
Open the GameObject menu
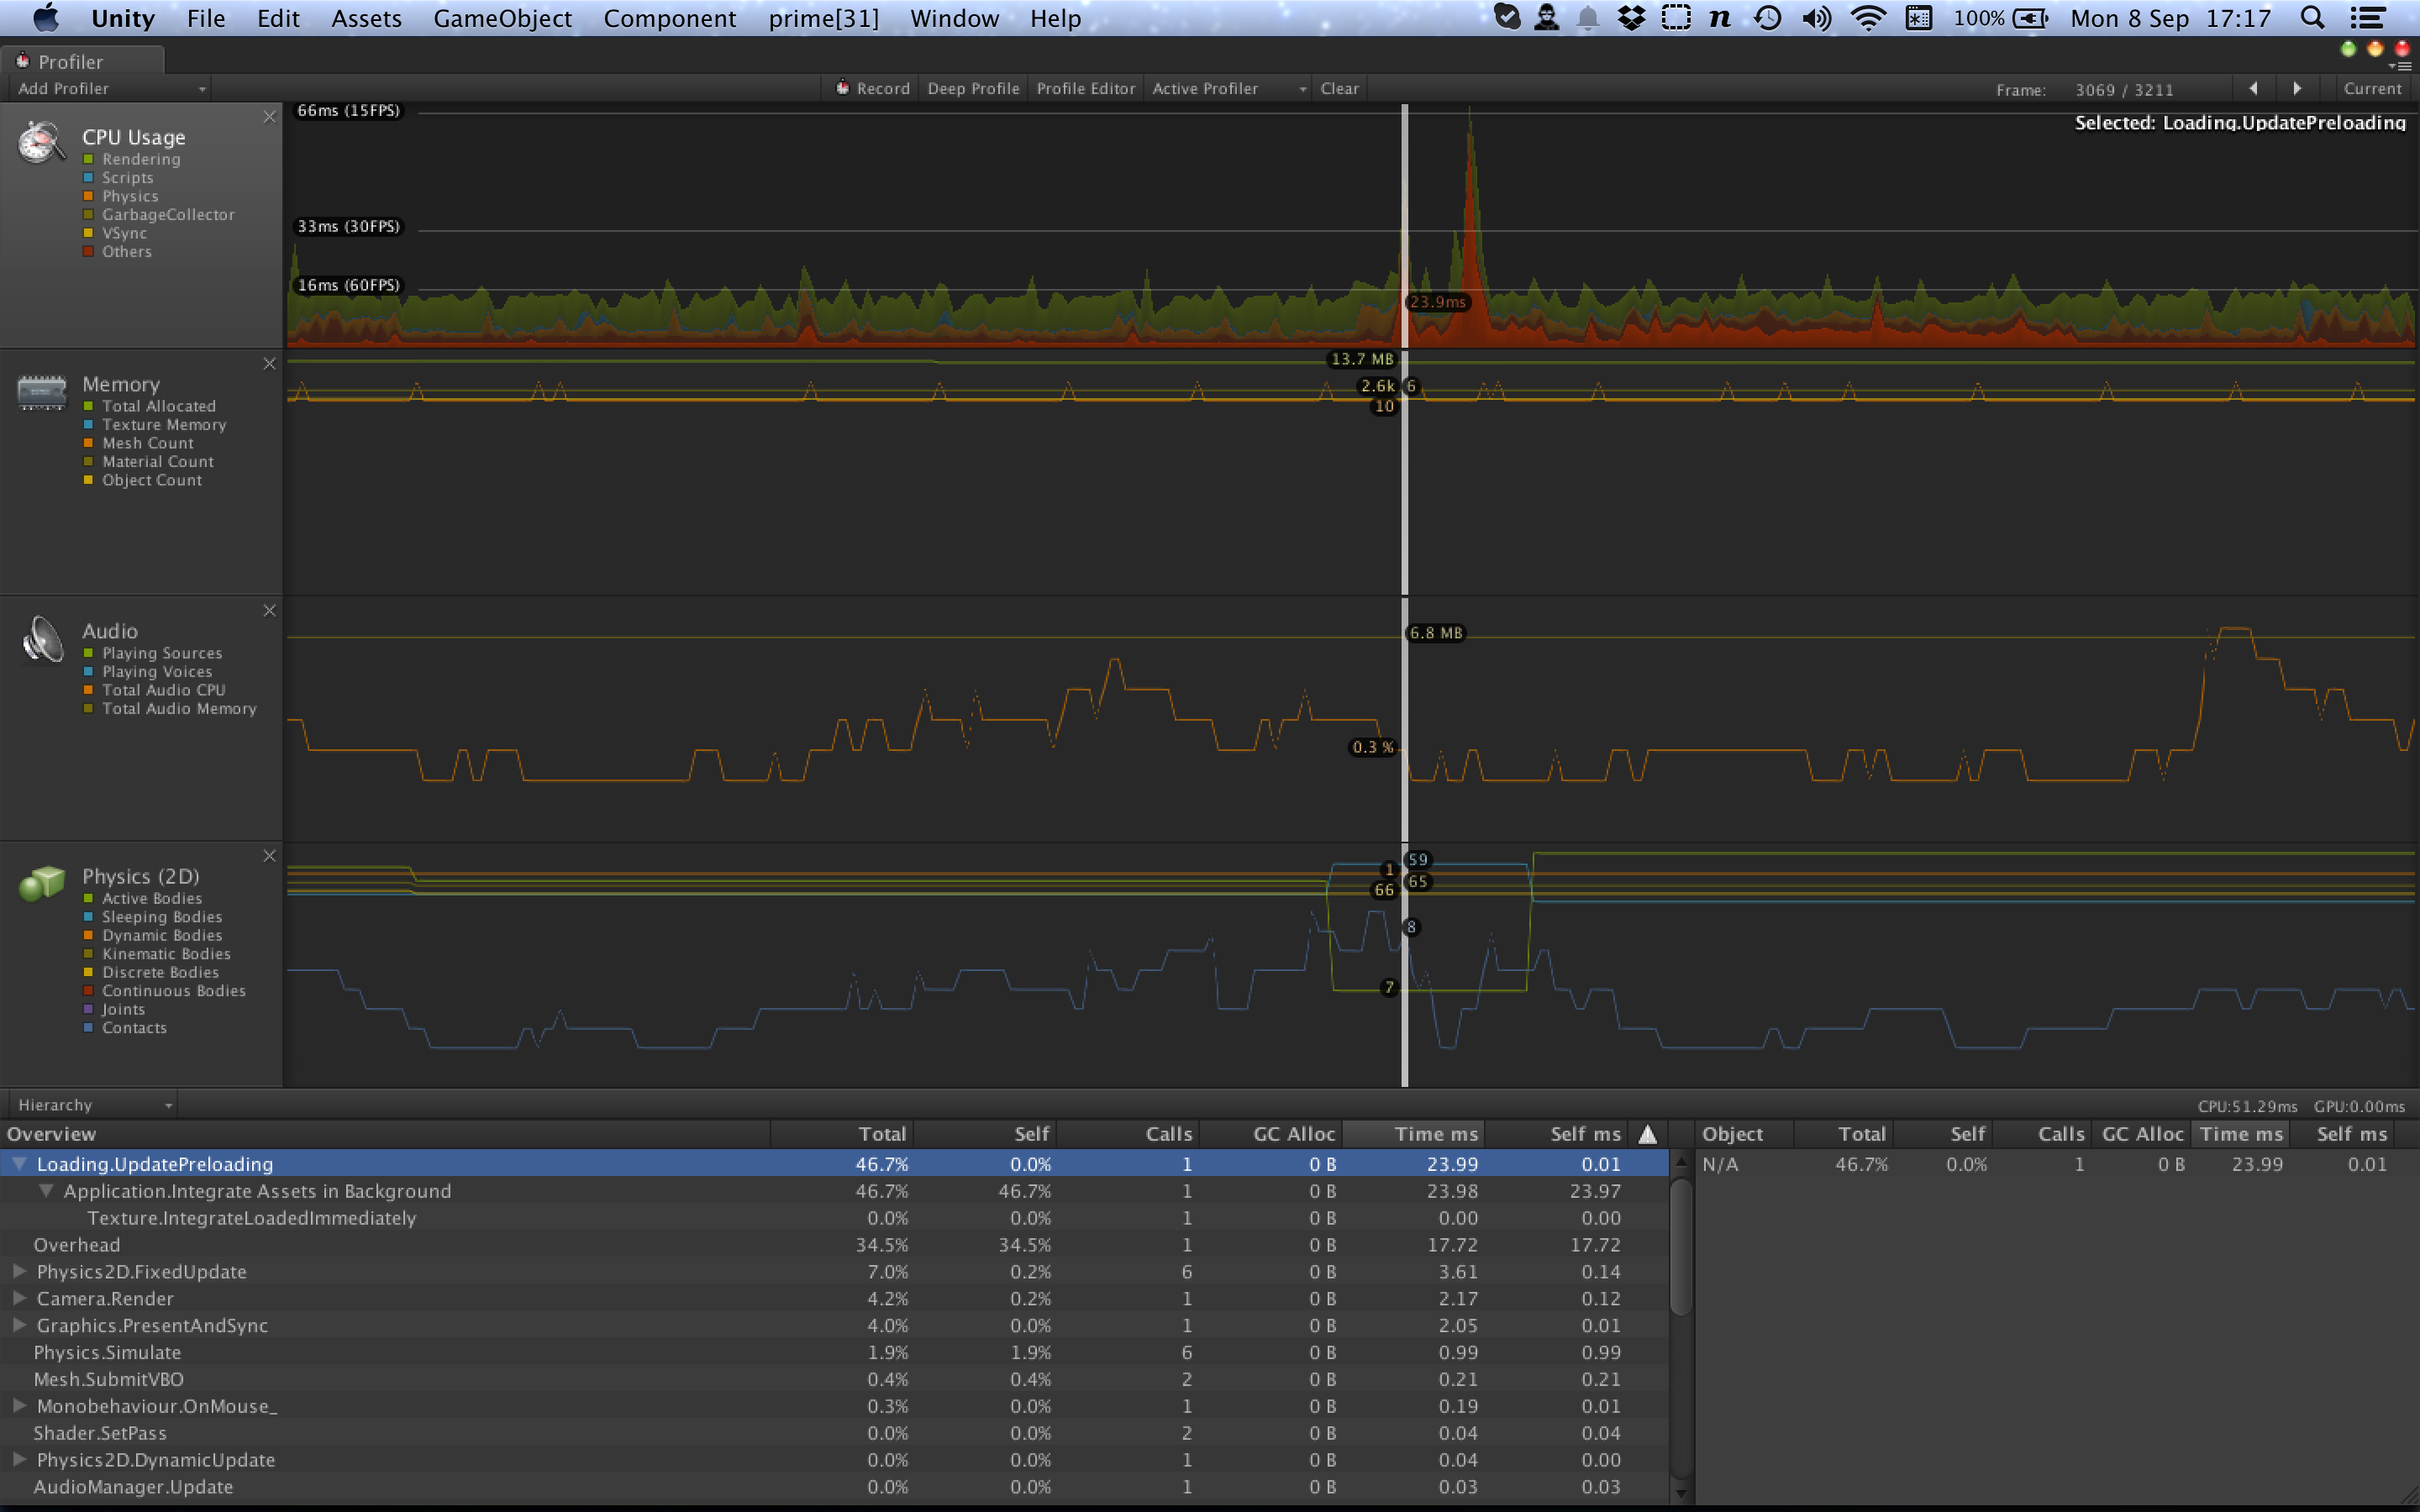click(x=502, y=18)
